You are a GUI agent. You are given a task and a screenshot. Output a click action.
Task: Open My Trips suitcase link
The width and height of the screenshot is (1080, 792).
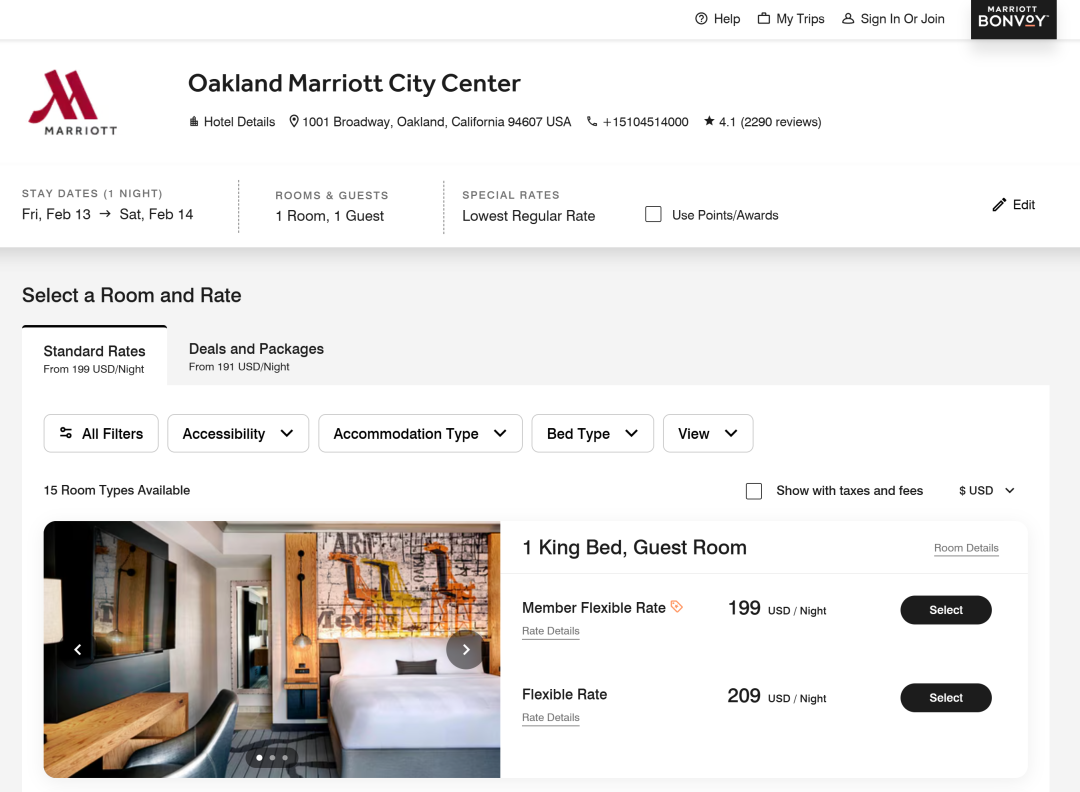[x=791, y=19]
